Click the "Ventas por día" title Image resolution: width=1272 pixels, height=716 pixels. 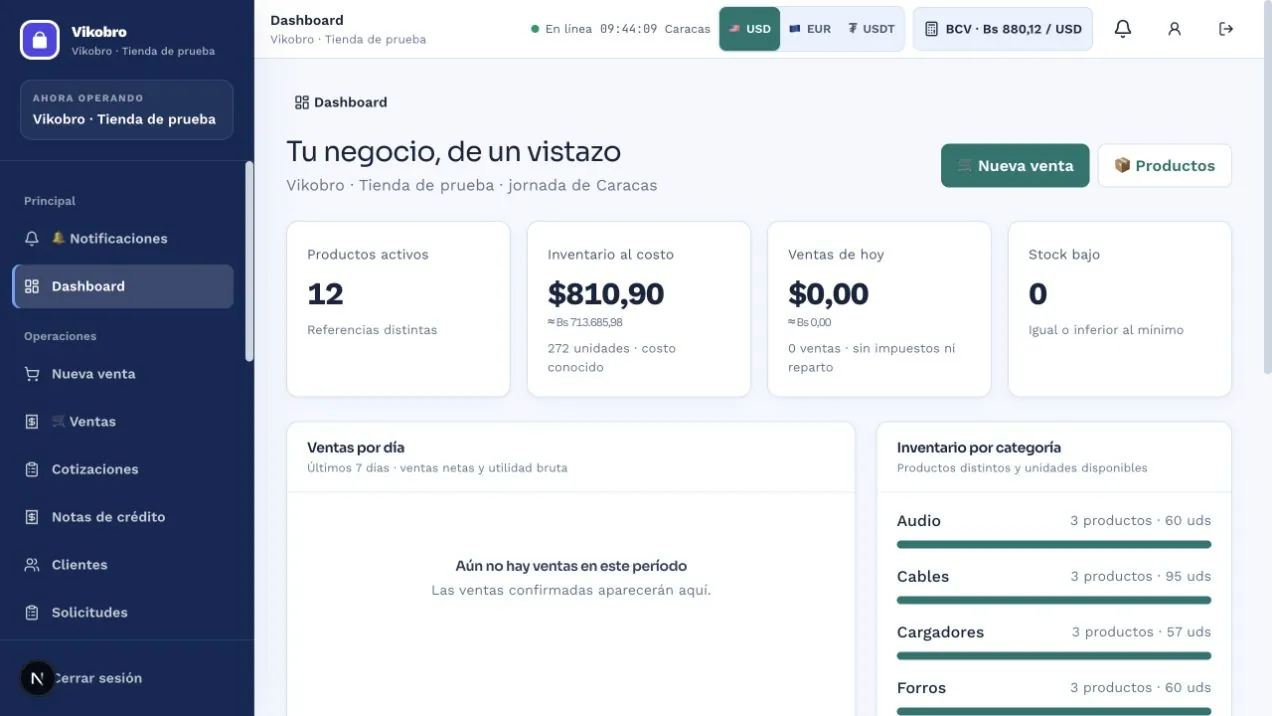click(356, 448)
